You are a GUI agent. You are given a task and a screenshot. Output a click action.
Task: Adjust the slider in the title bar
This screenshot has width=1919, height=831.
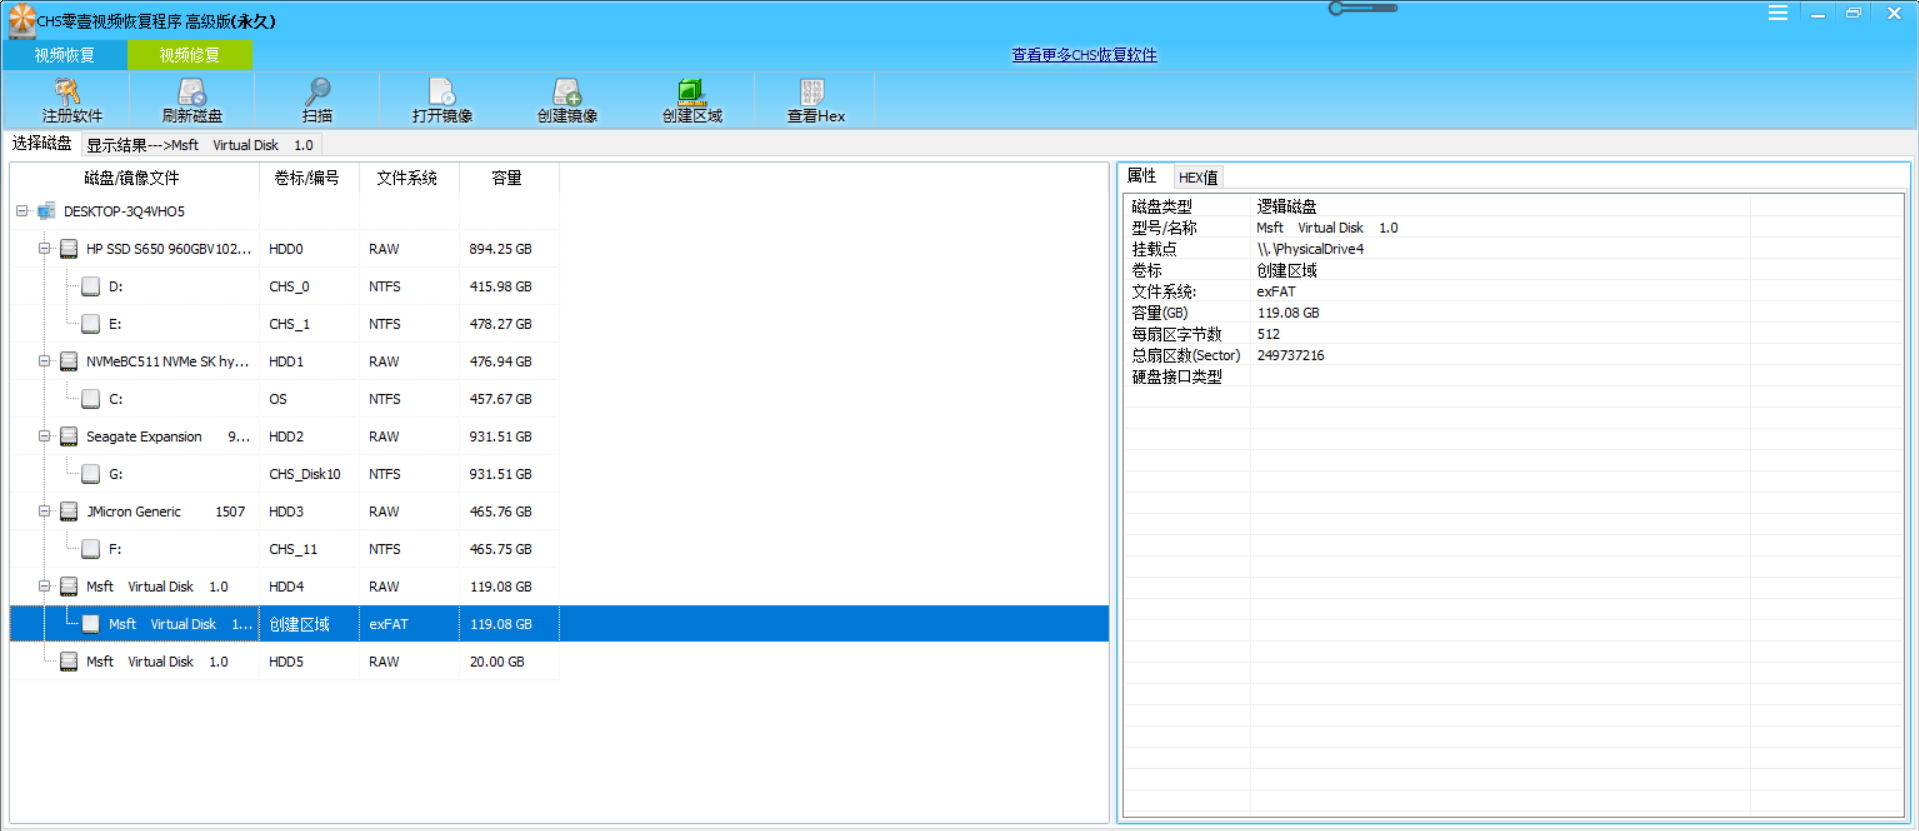point(1362,8)
